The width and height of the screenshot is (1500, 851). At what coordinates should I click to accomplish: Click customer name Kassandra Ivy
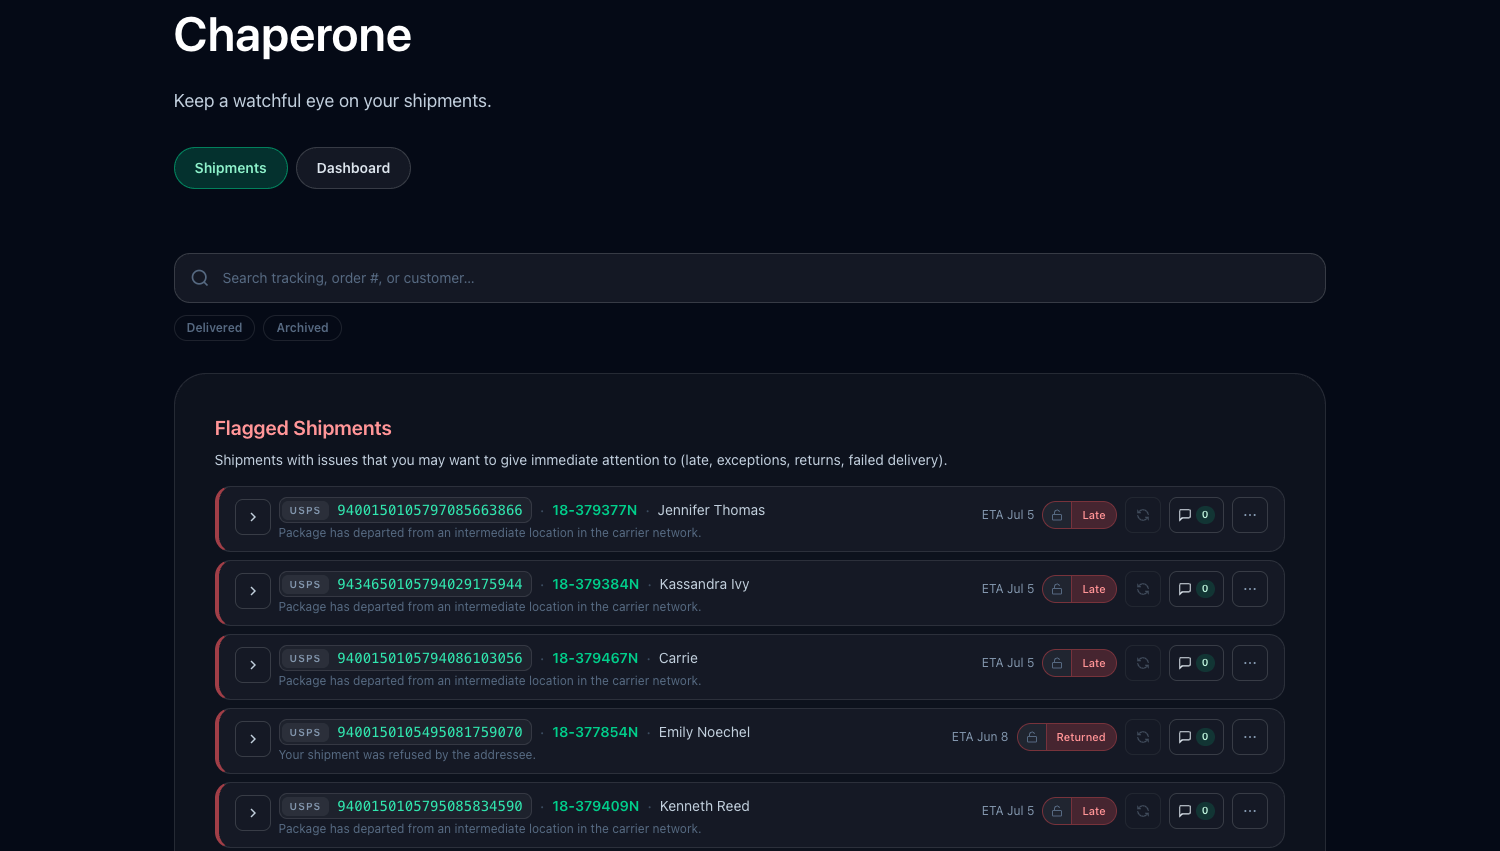click(x=704, y=584)
